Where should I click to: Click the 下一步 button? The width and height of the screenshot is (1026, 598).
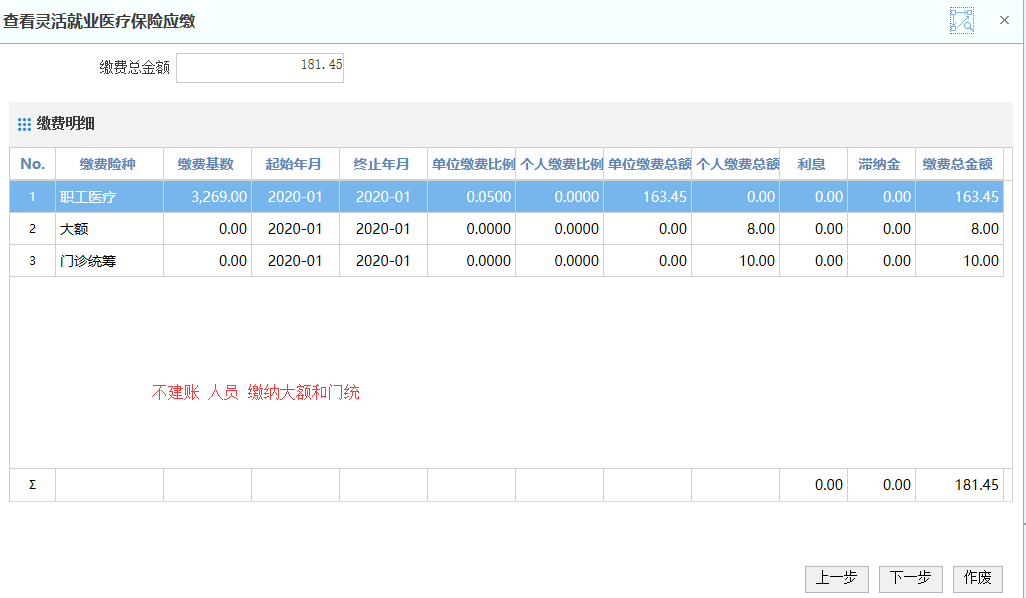[910, 578]
